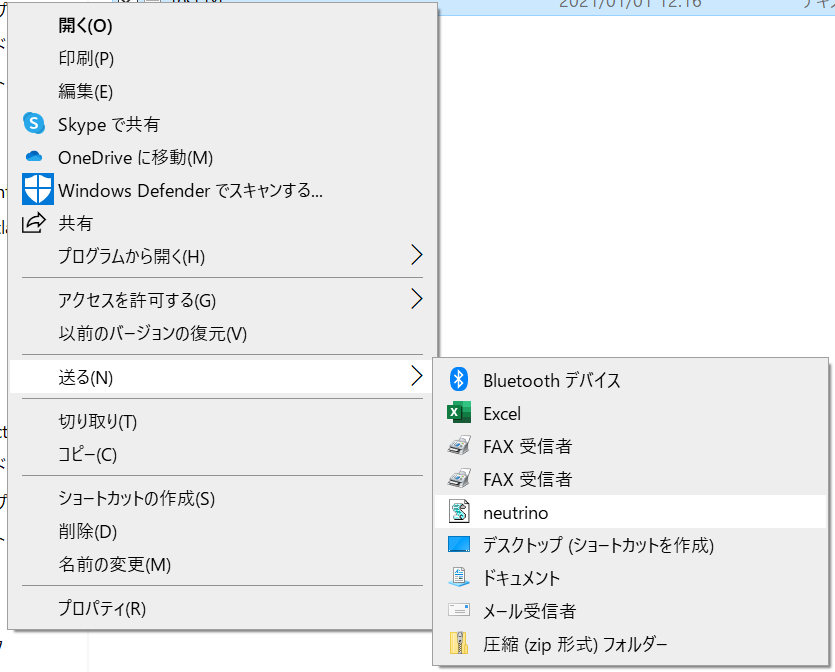
Task: Click the Bluetooth icon in submenu
Action: point(459,380)
